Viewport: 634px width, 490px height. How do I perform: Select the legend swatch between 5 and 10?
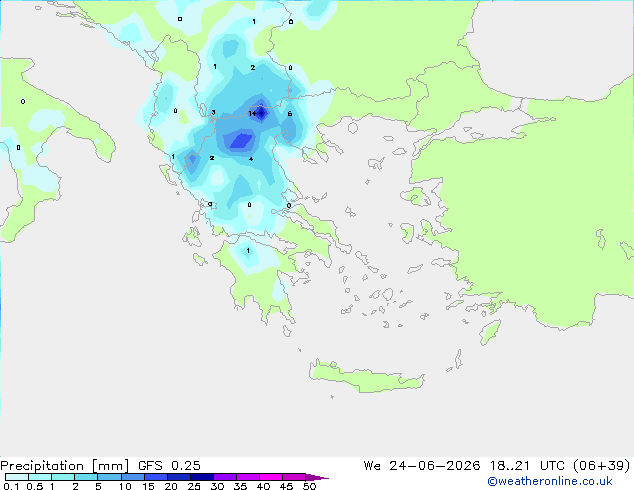[109, 477]
